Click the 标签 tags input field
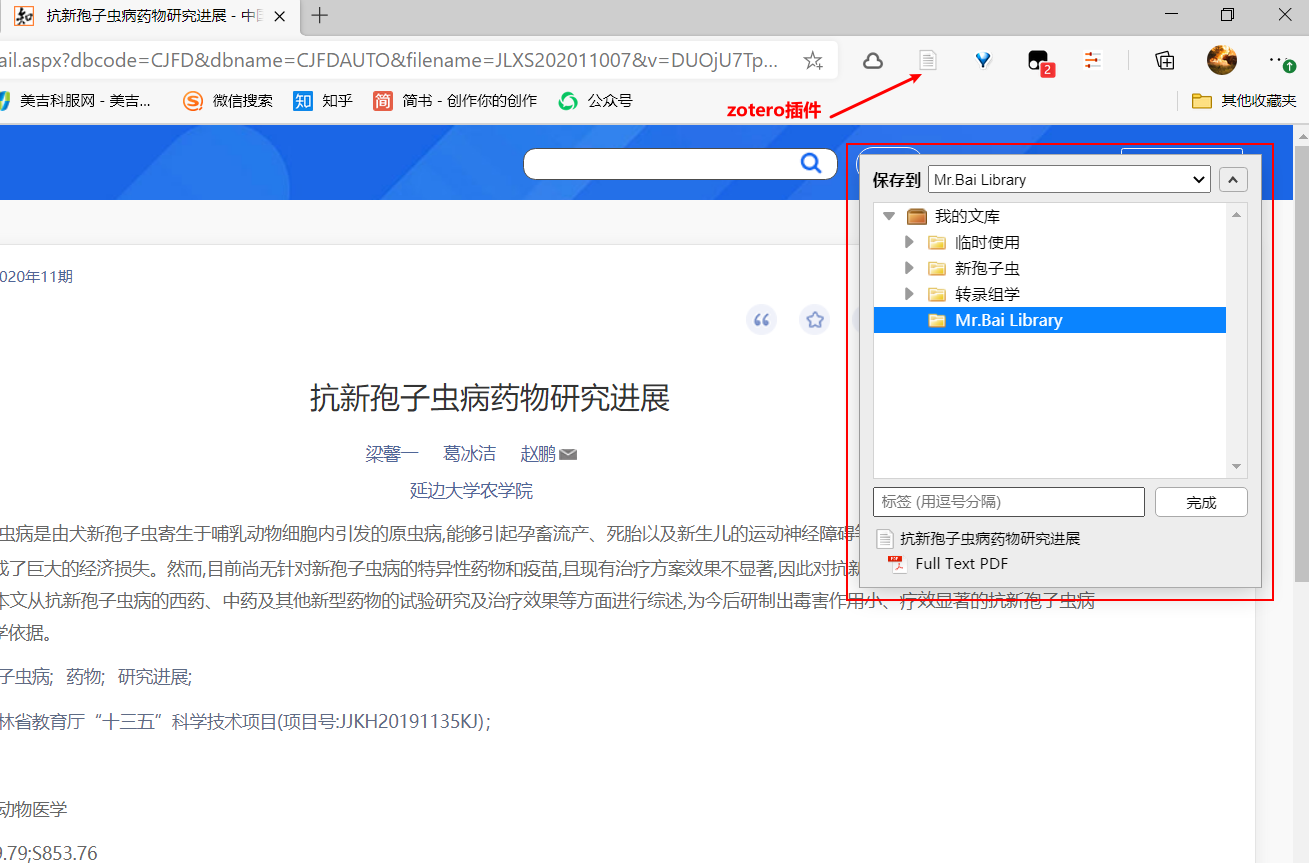This screenshot has height=863, width=1309. coord(1009,502)
